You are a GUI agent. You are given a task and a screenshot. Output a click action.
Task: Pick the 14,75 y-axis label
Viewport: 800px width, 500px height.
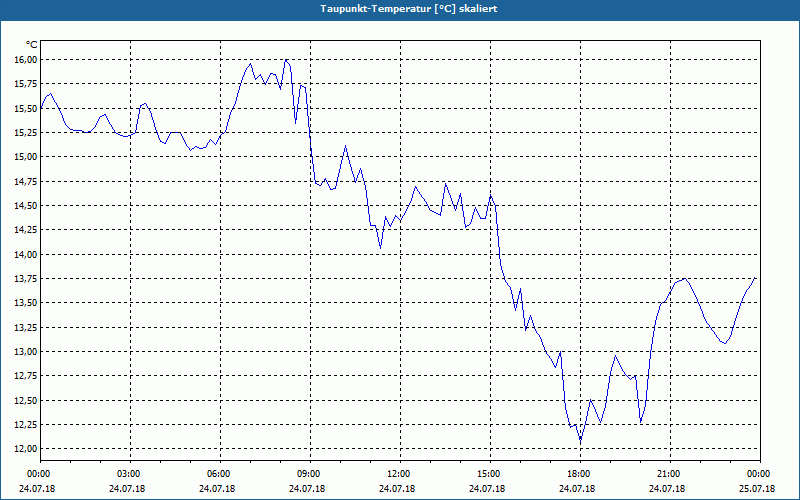pyautogui.click(x=24, y=181)
